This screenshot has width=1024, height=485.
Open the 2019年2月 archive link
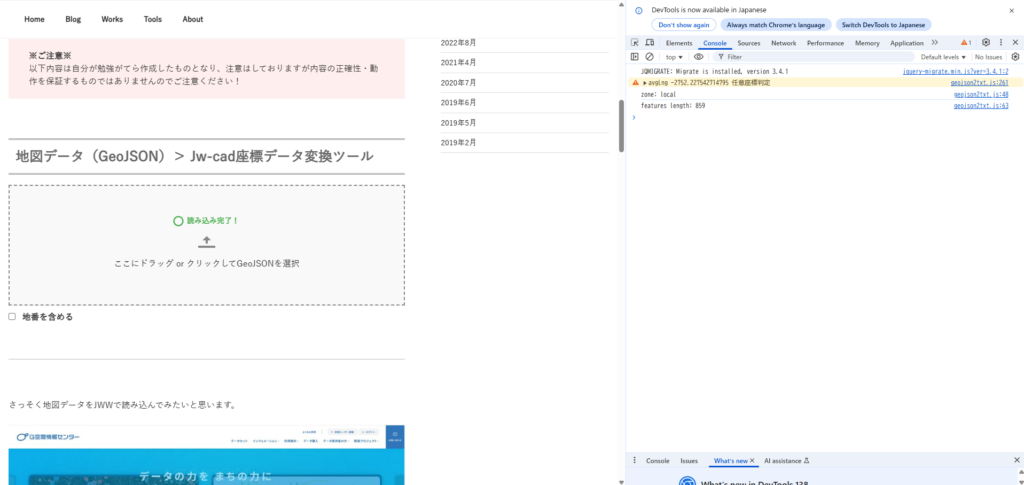click(x=458, y=142)
